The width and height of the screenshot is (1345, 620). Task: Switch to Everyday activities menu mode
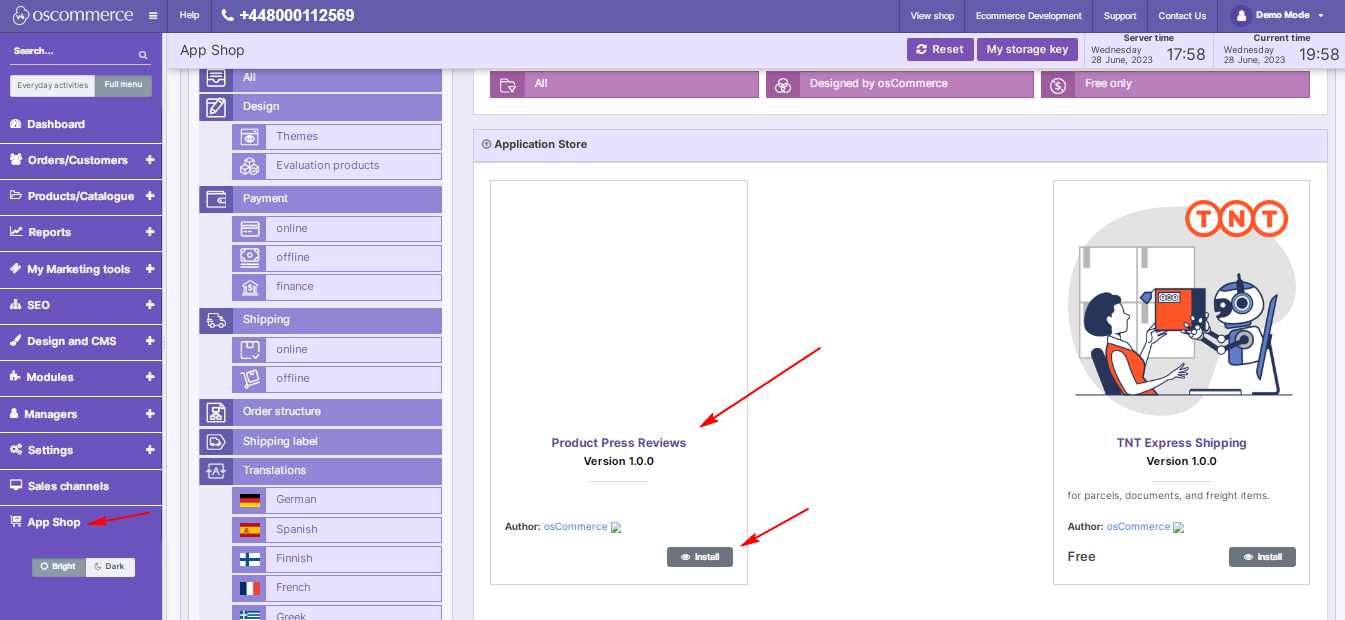[x=53, y=85]
